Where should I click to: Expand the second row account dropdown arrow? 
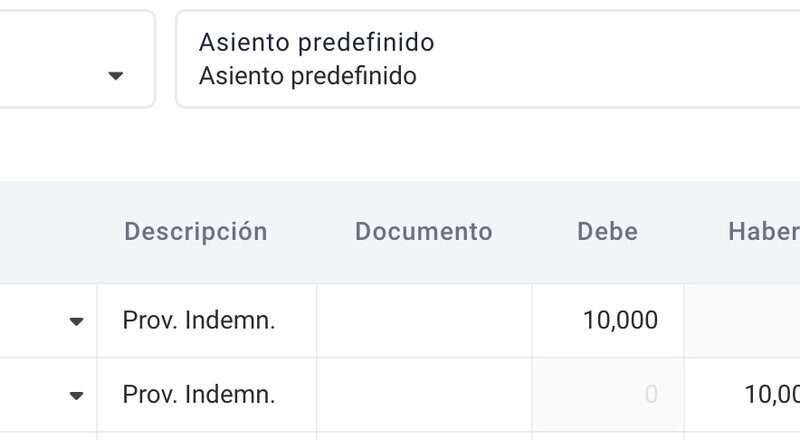click(77, 395)
